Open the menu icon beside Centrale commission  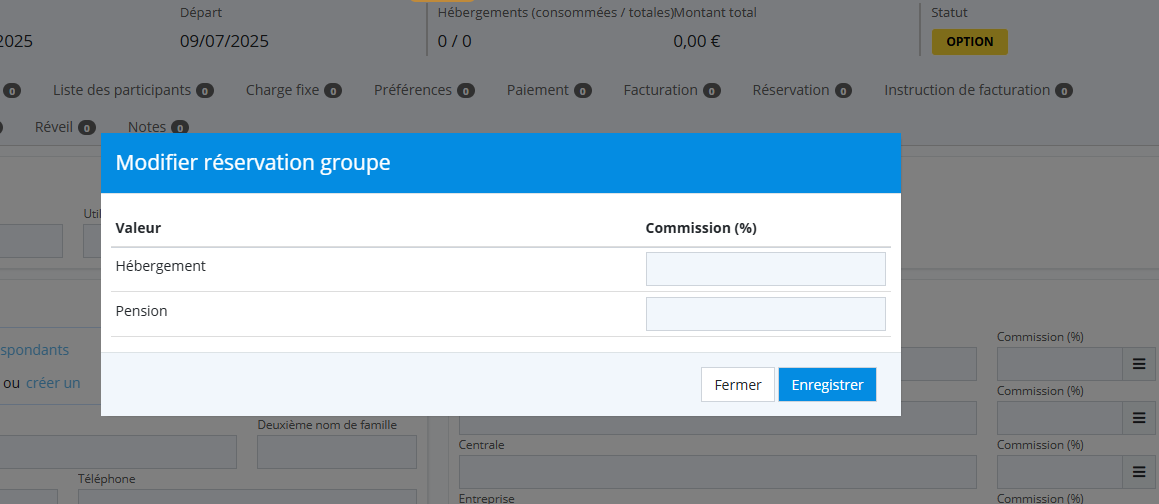[1138, 471]
